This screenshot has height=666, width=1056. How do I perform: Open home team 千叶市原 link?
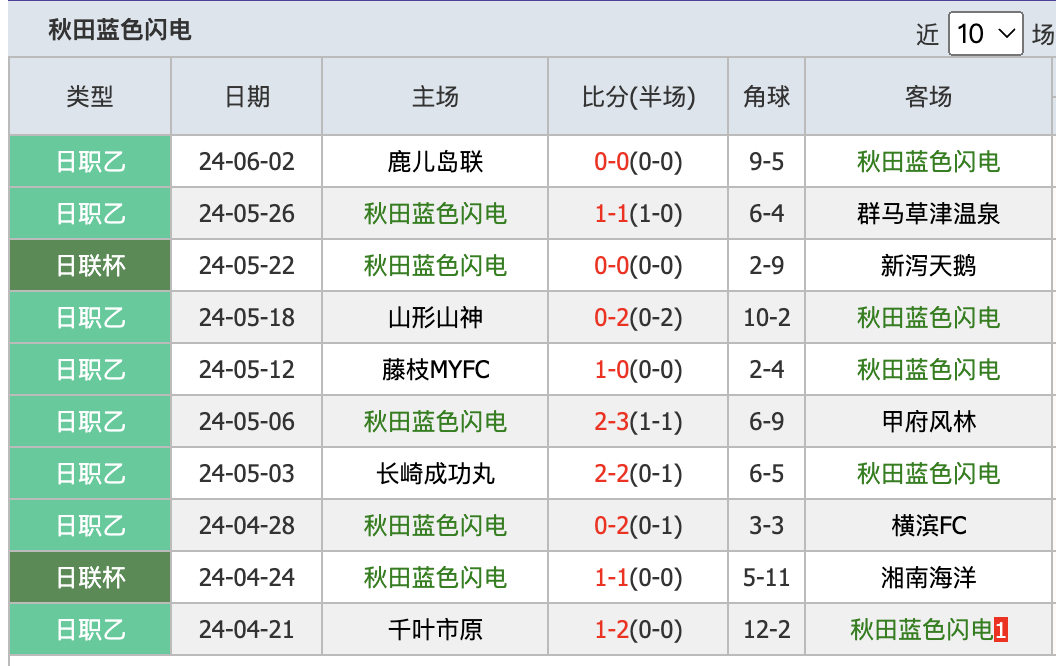point(435,630)
